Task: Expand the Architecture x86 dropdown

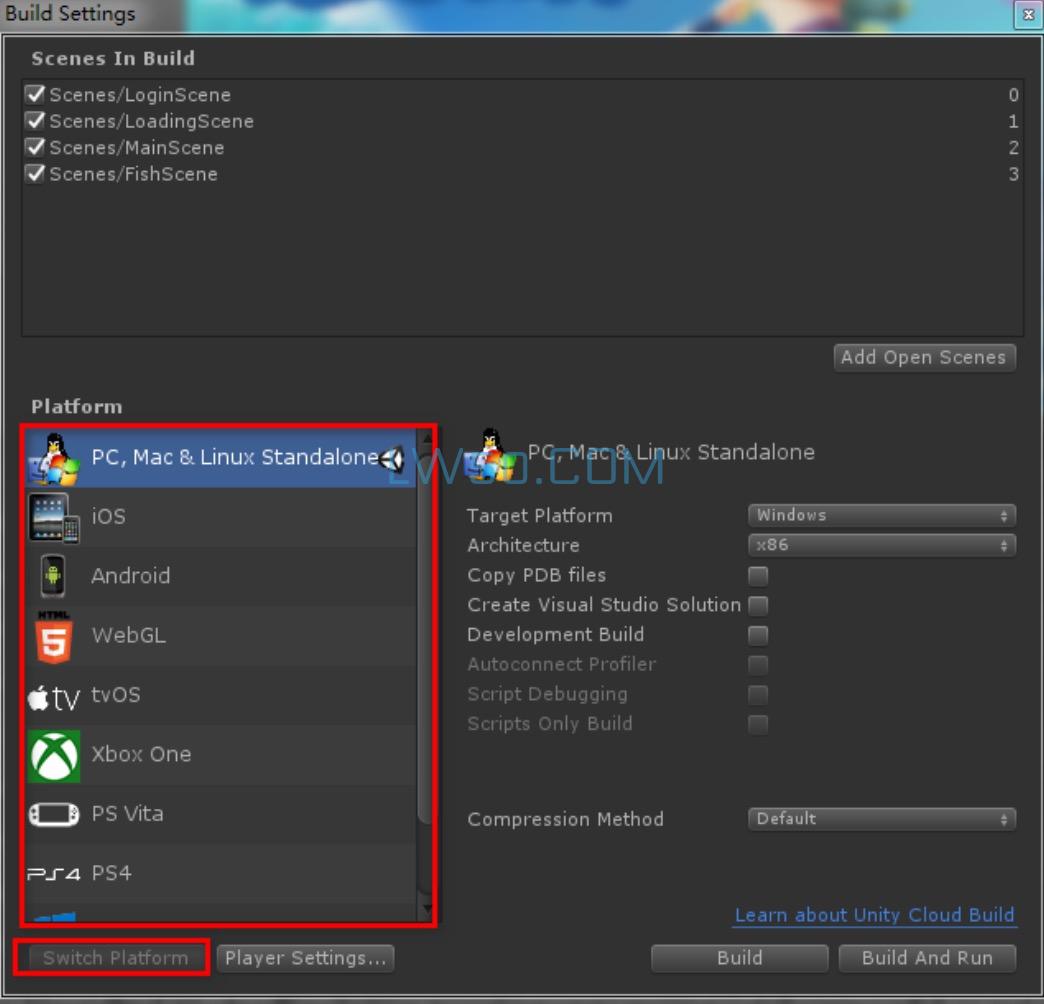Action: (x=881, y=546)
